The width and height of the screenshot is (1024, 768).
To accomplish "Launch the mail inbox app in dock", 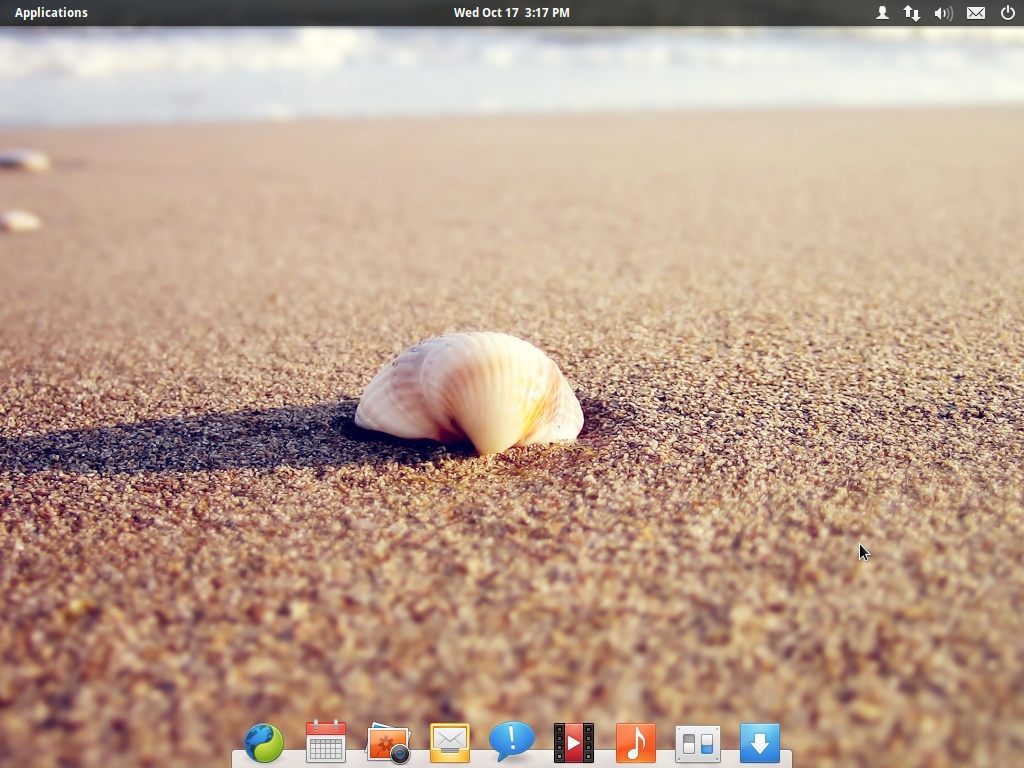I will 450,743.
